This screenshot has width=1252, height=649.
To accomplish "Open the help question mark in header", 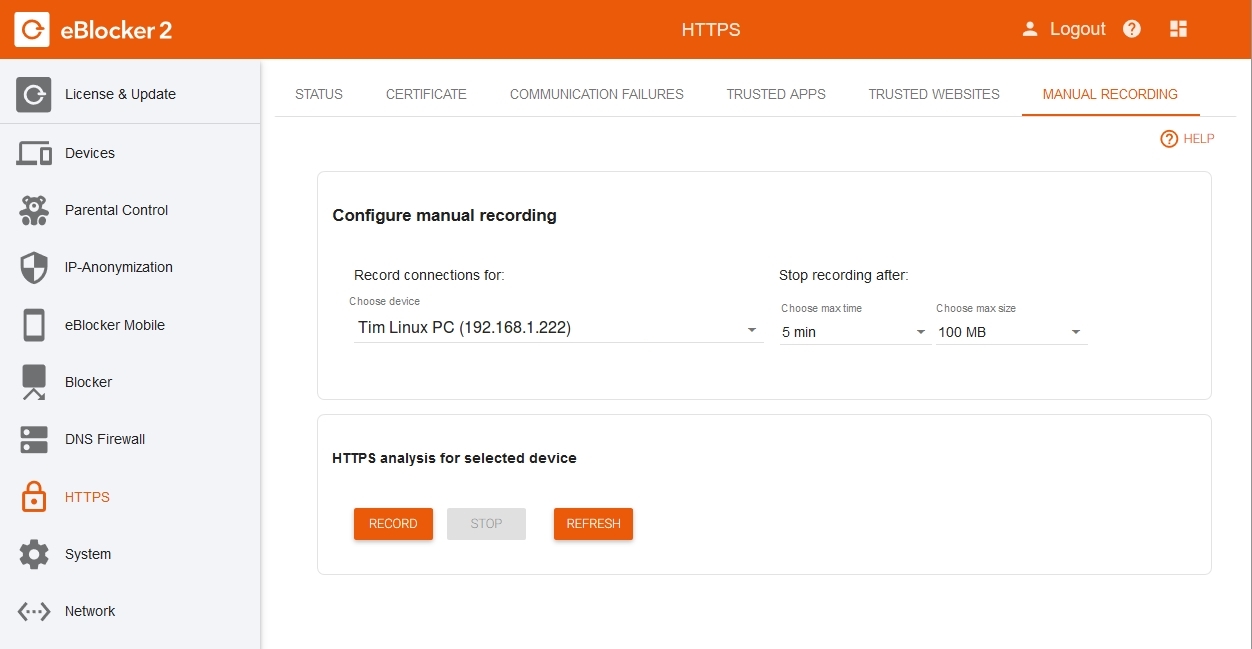I will point(1132,29).
